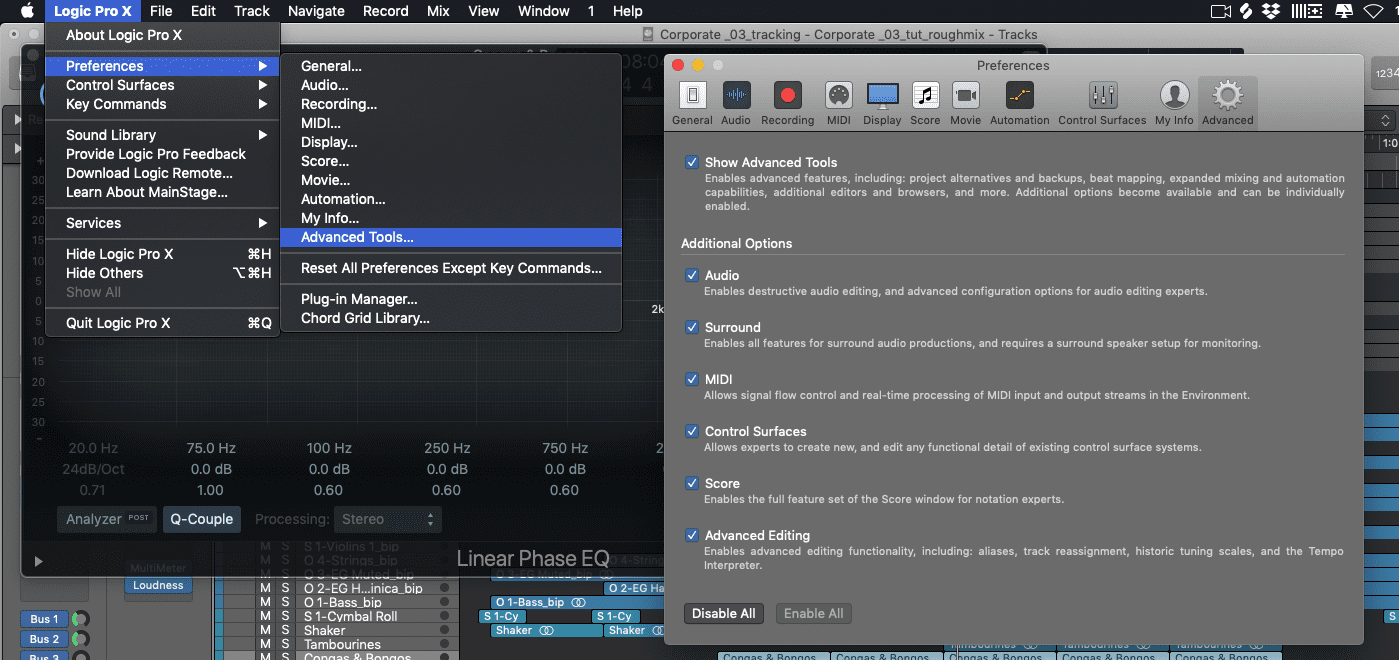Toggle the Audio additional option checkbox
Image resolution: width=1399 pixels, height=660 pixels.
click(692, 275)
